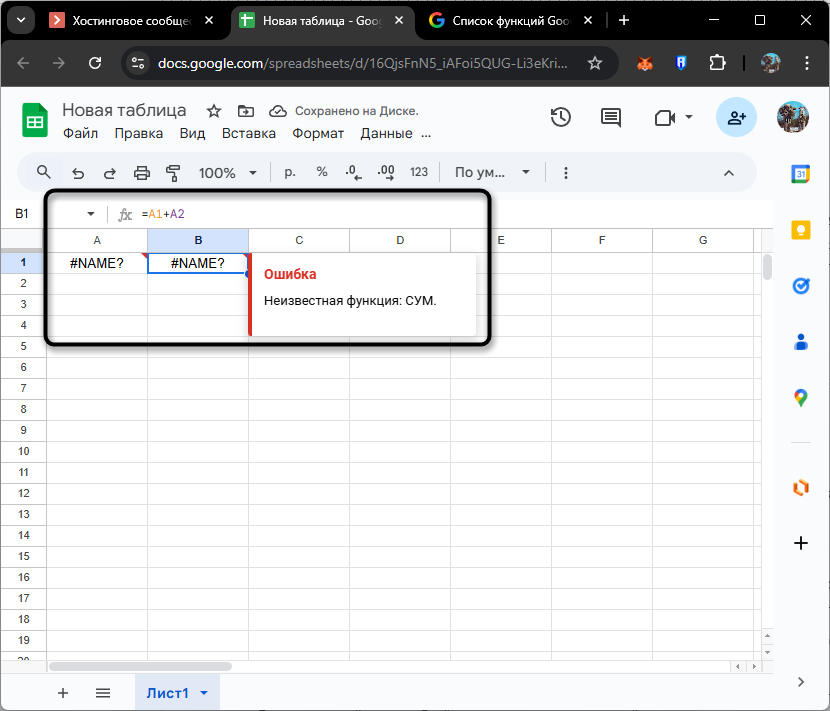Click the cloud saved status icon
Image resolution: width=830 pixels, height=711 pixels.
point(278,111)
